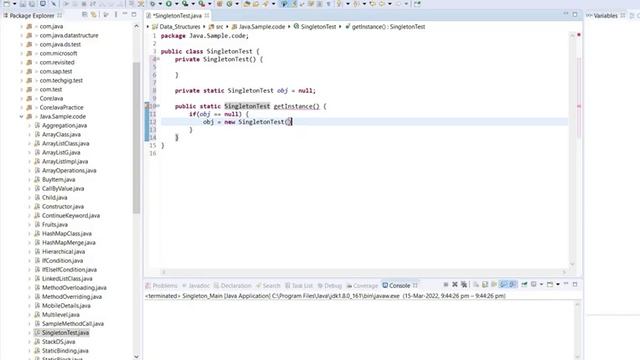
Task: Collapse the Java.Sample.code package node
Action: click(x=21, y=116)
